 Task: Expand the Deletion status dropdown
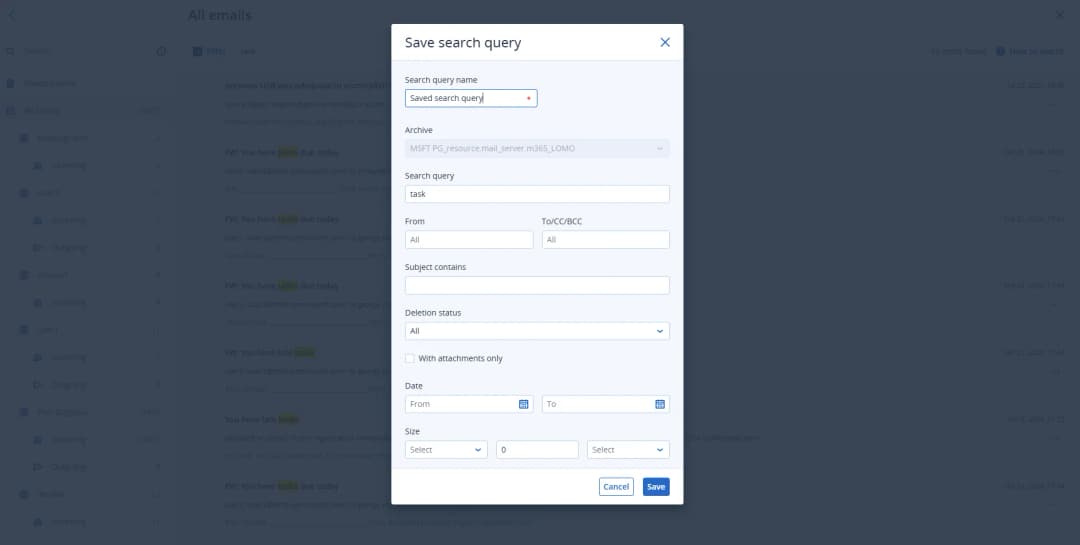click(x=537, y=331)
